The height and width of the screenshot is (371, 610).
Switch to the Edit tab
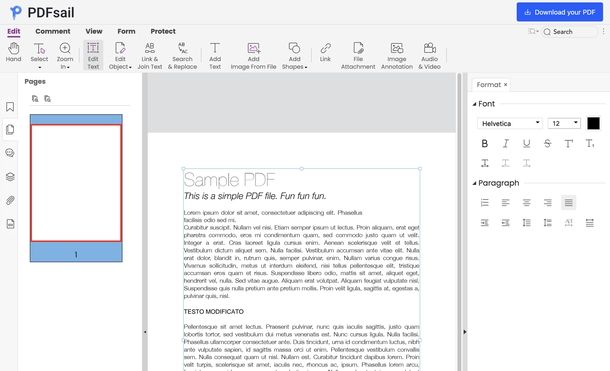tap(14, 31)
